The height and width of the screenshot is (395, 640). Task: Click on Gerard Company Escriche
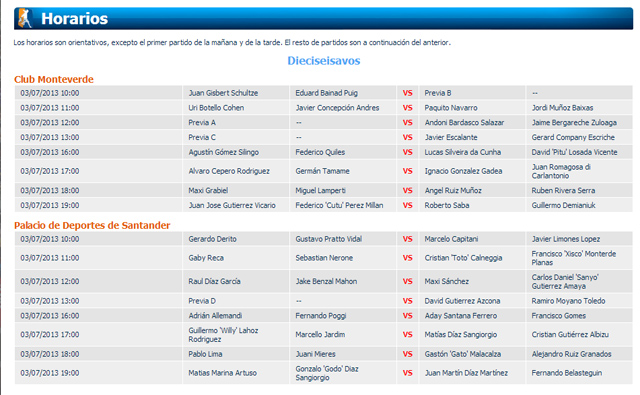(x=573, y=137)
